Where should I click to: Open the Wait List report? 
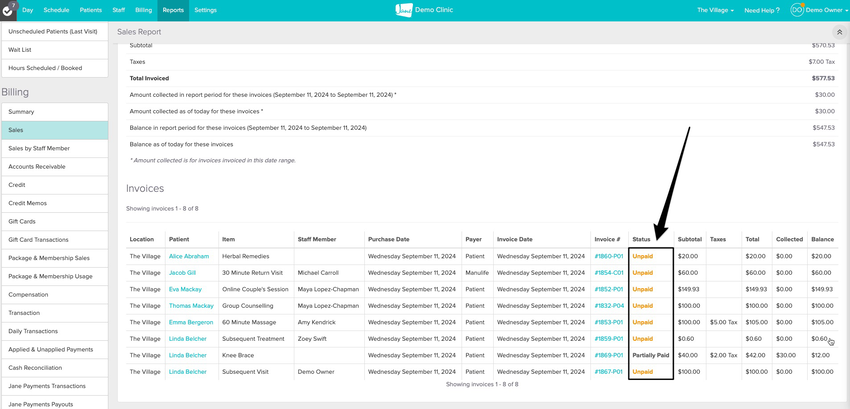click(x=54, y=50)
